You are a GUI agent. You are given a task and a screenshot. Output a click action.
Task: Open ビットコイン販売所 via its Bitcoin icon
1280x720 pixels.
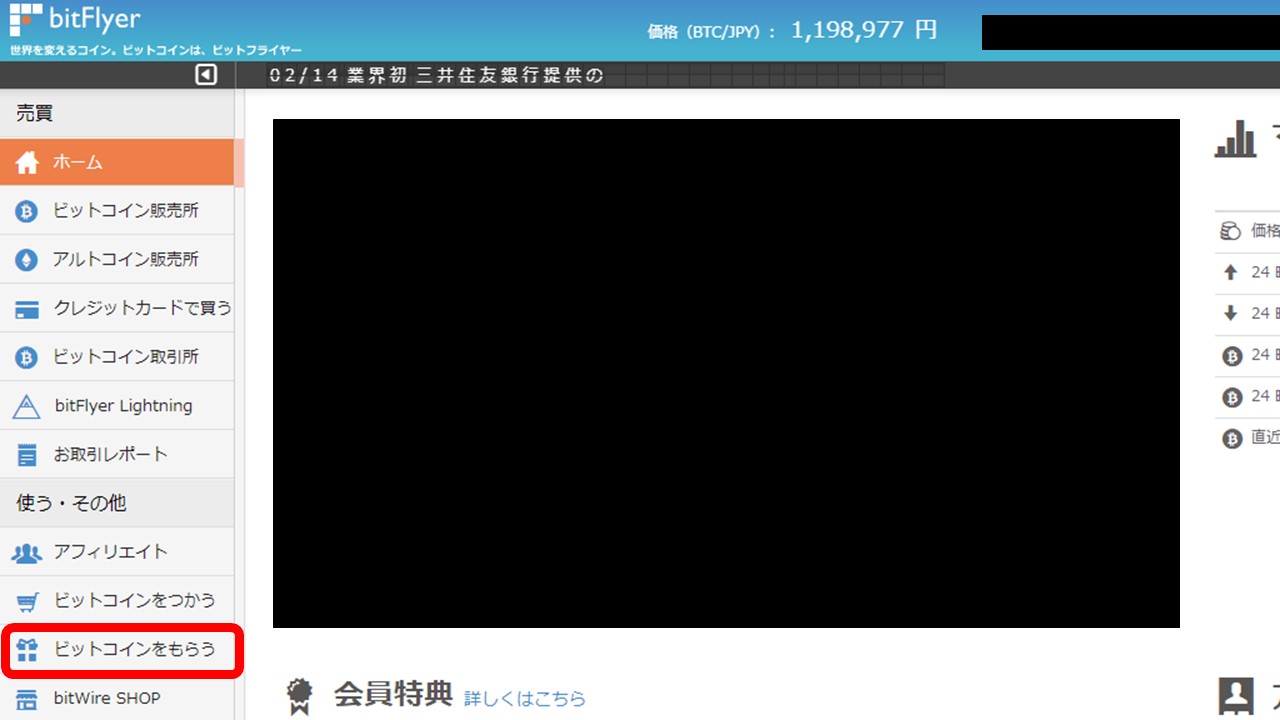click(x=27, y=210)
